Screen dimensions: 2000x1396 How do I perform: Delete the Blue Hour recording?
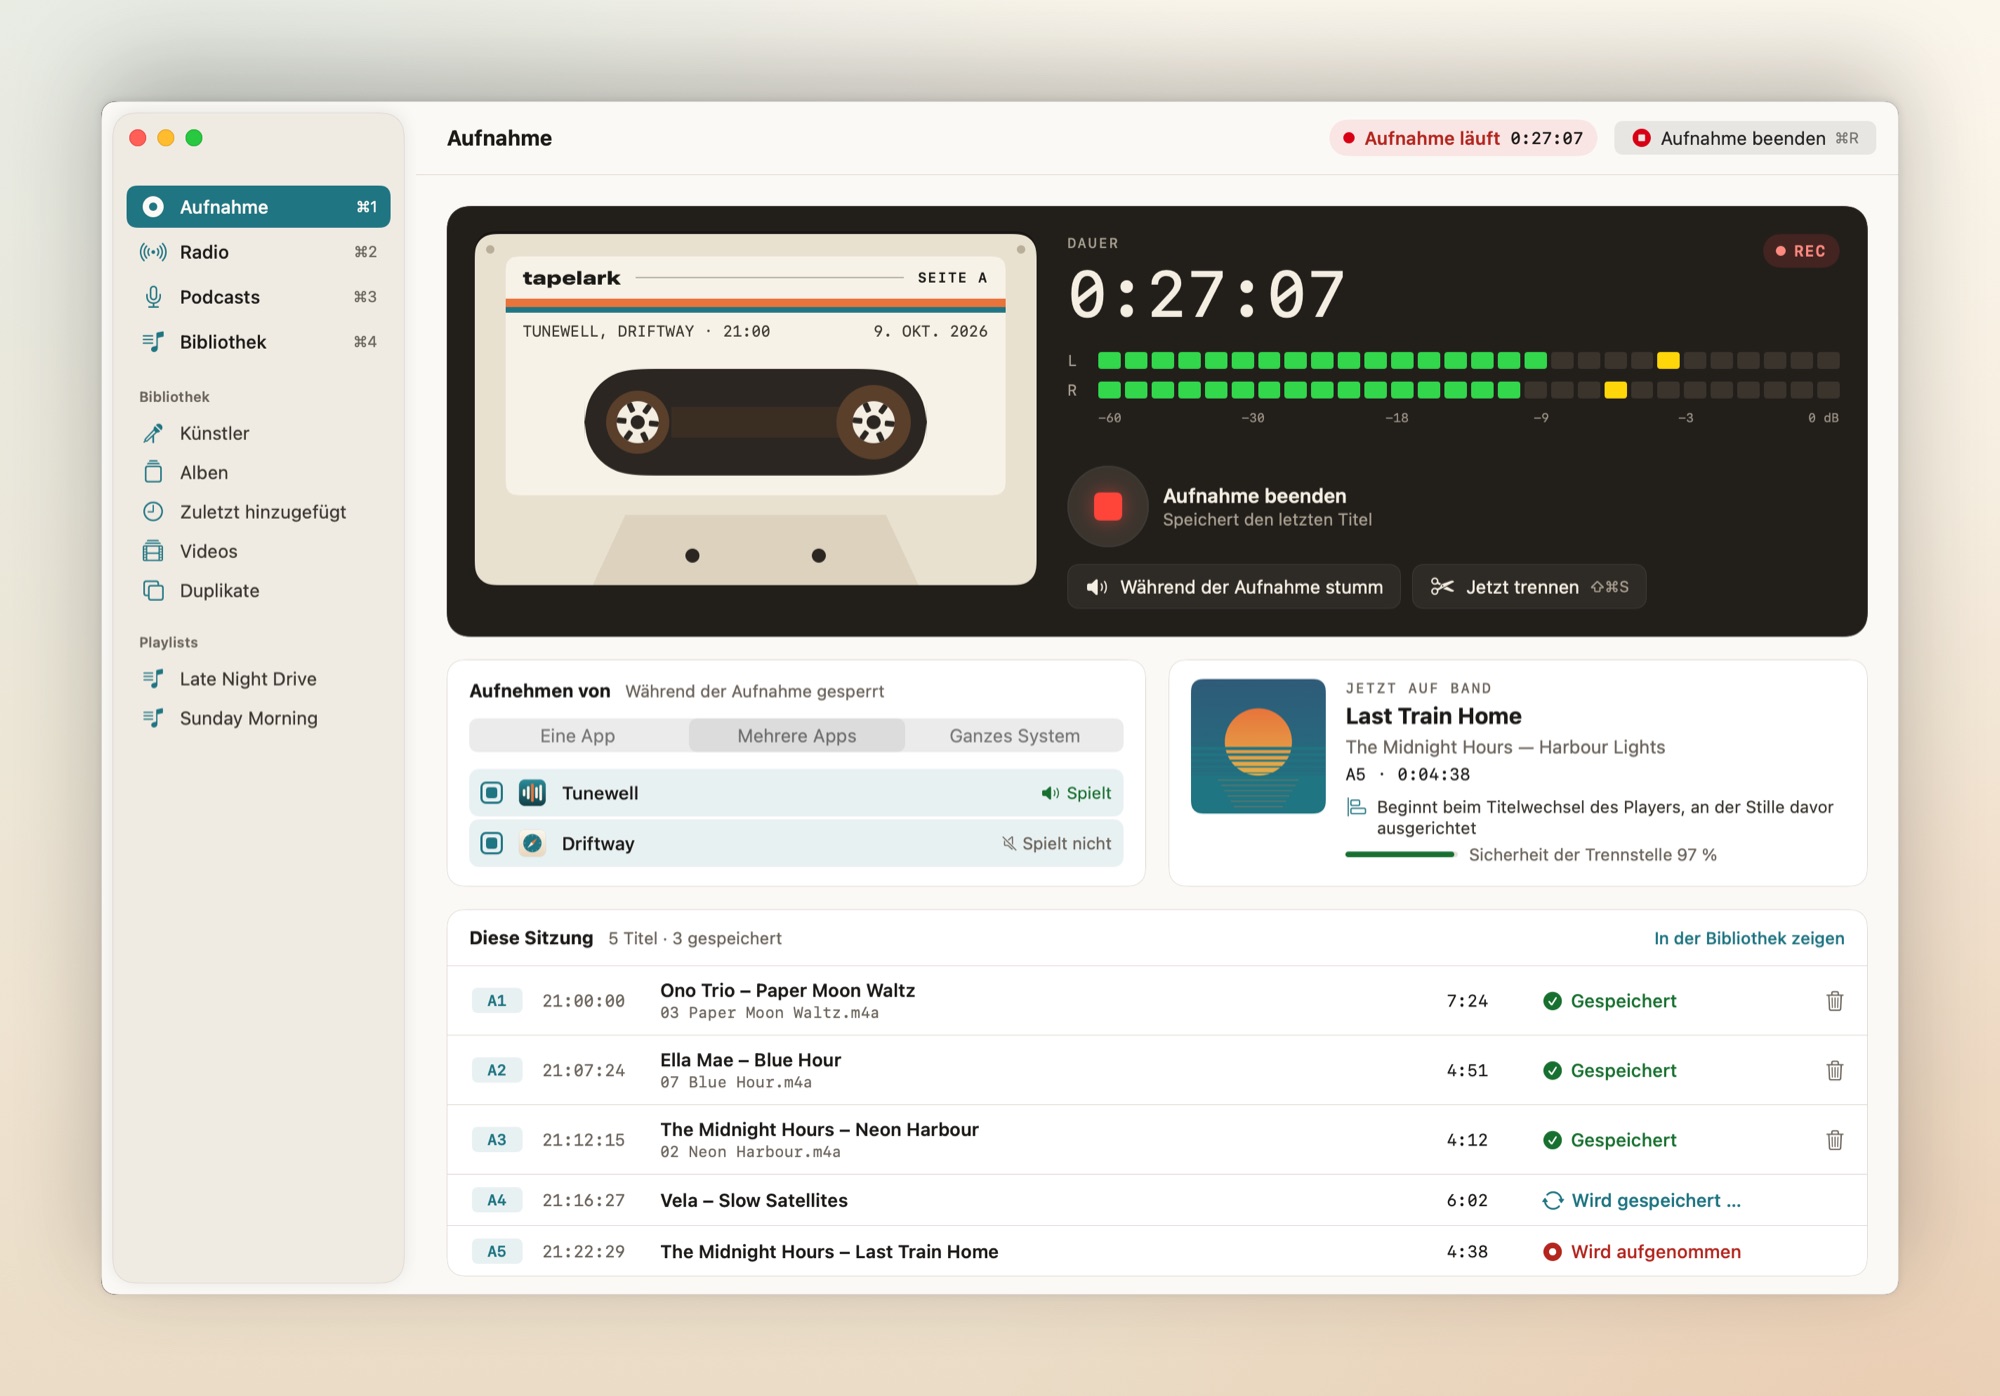[1835, 1070]
